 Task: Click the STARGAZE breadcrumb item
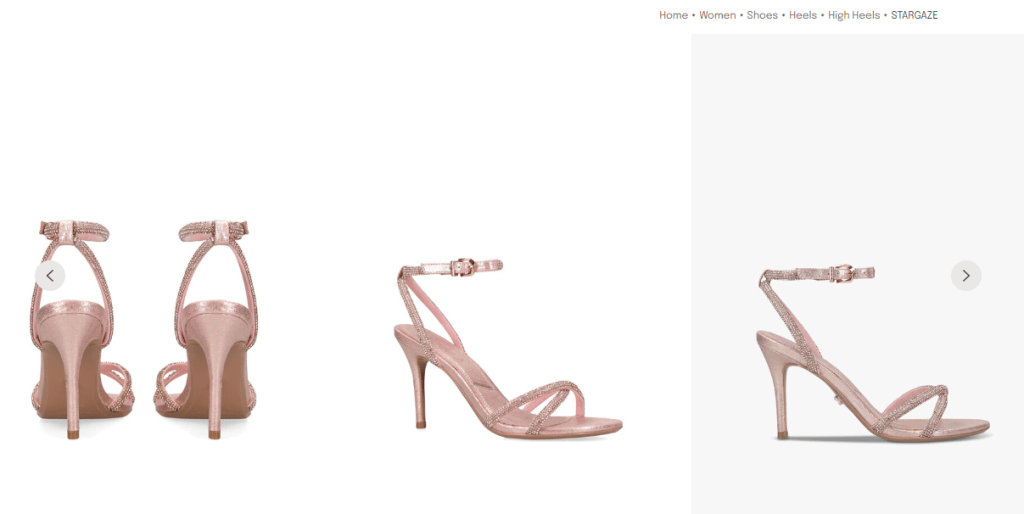click(x=914, y=15)
